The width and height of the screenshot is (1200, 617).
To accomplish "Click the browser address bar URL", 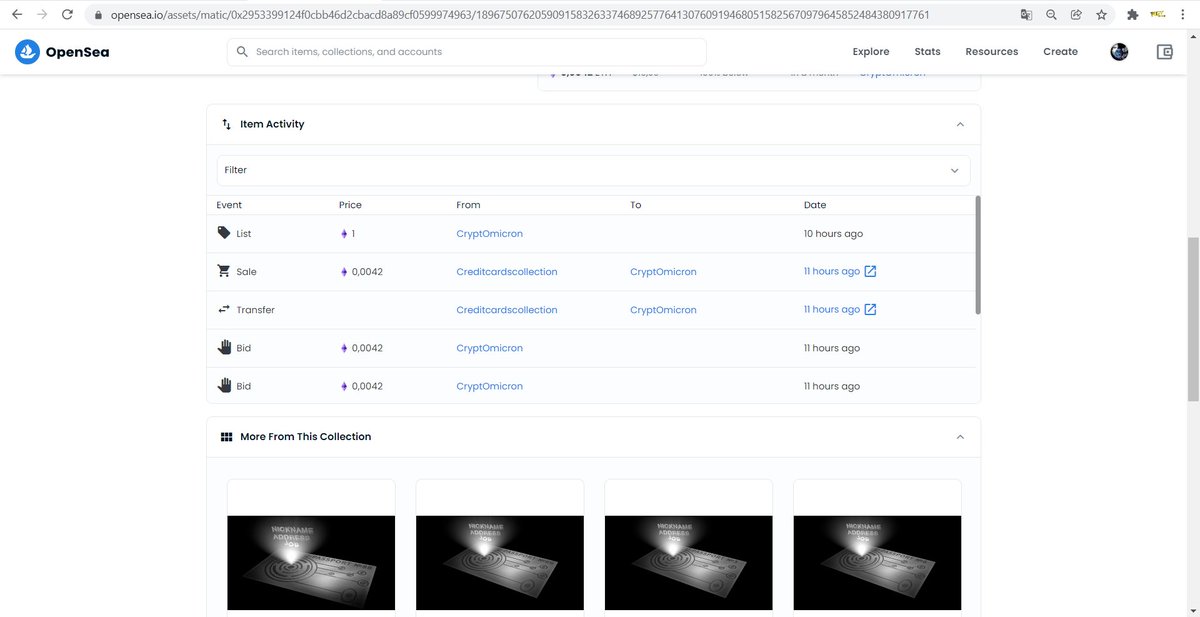I will click(520, 15).
